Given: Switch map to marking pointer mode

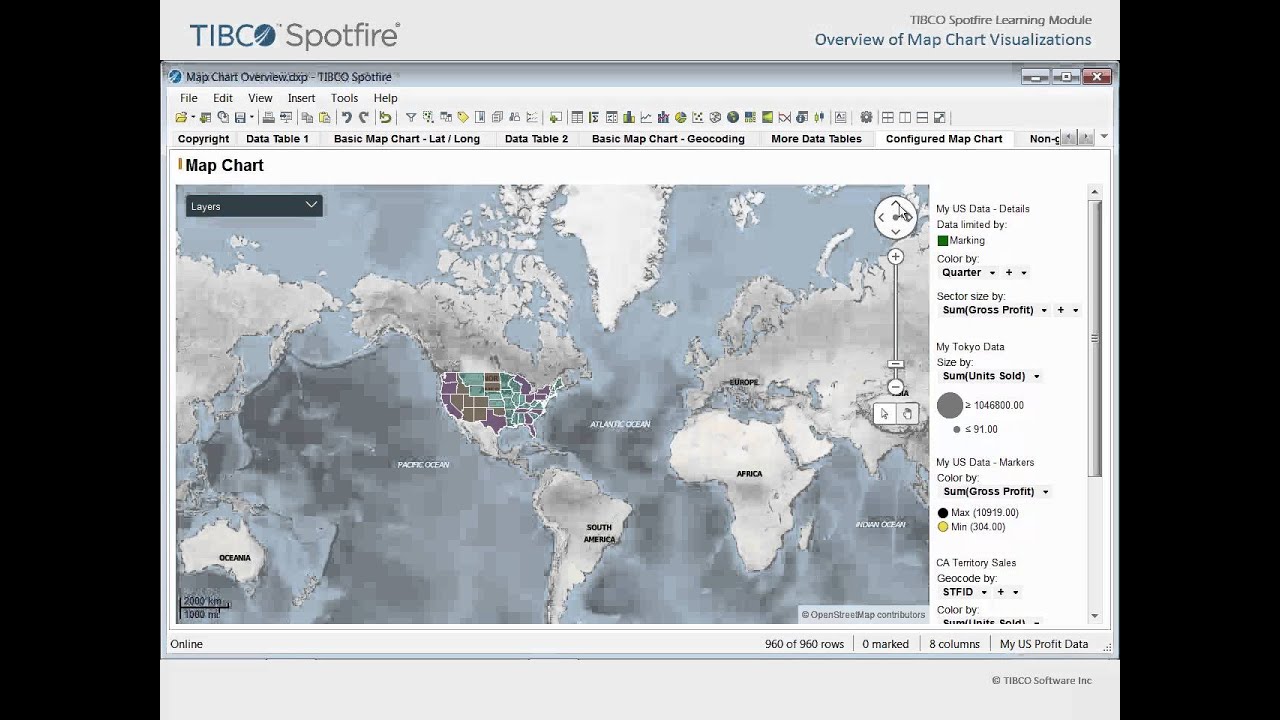Looking at the screenshot, I should [884, 414].
